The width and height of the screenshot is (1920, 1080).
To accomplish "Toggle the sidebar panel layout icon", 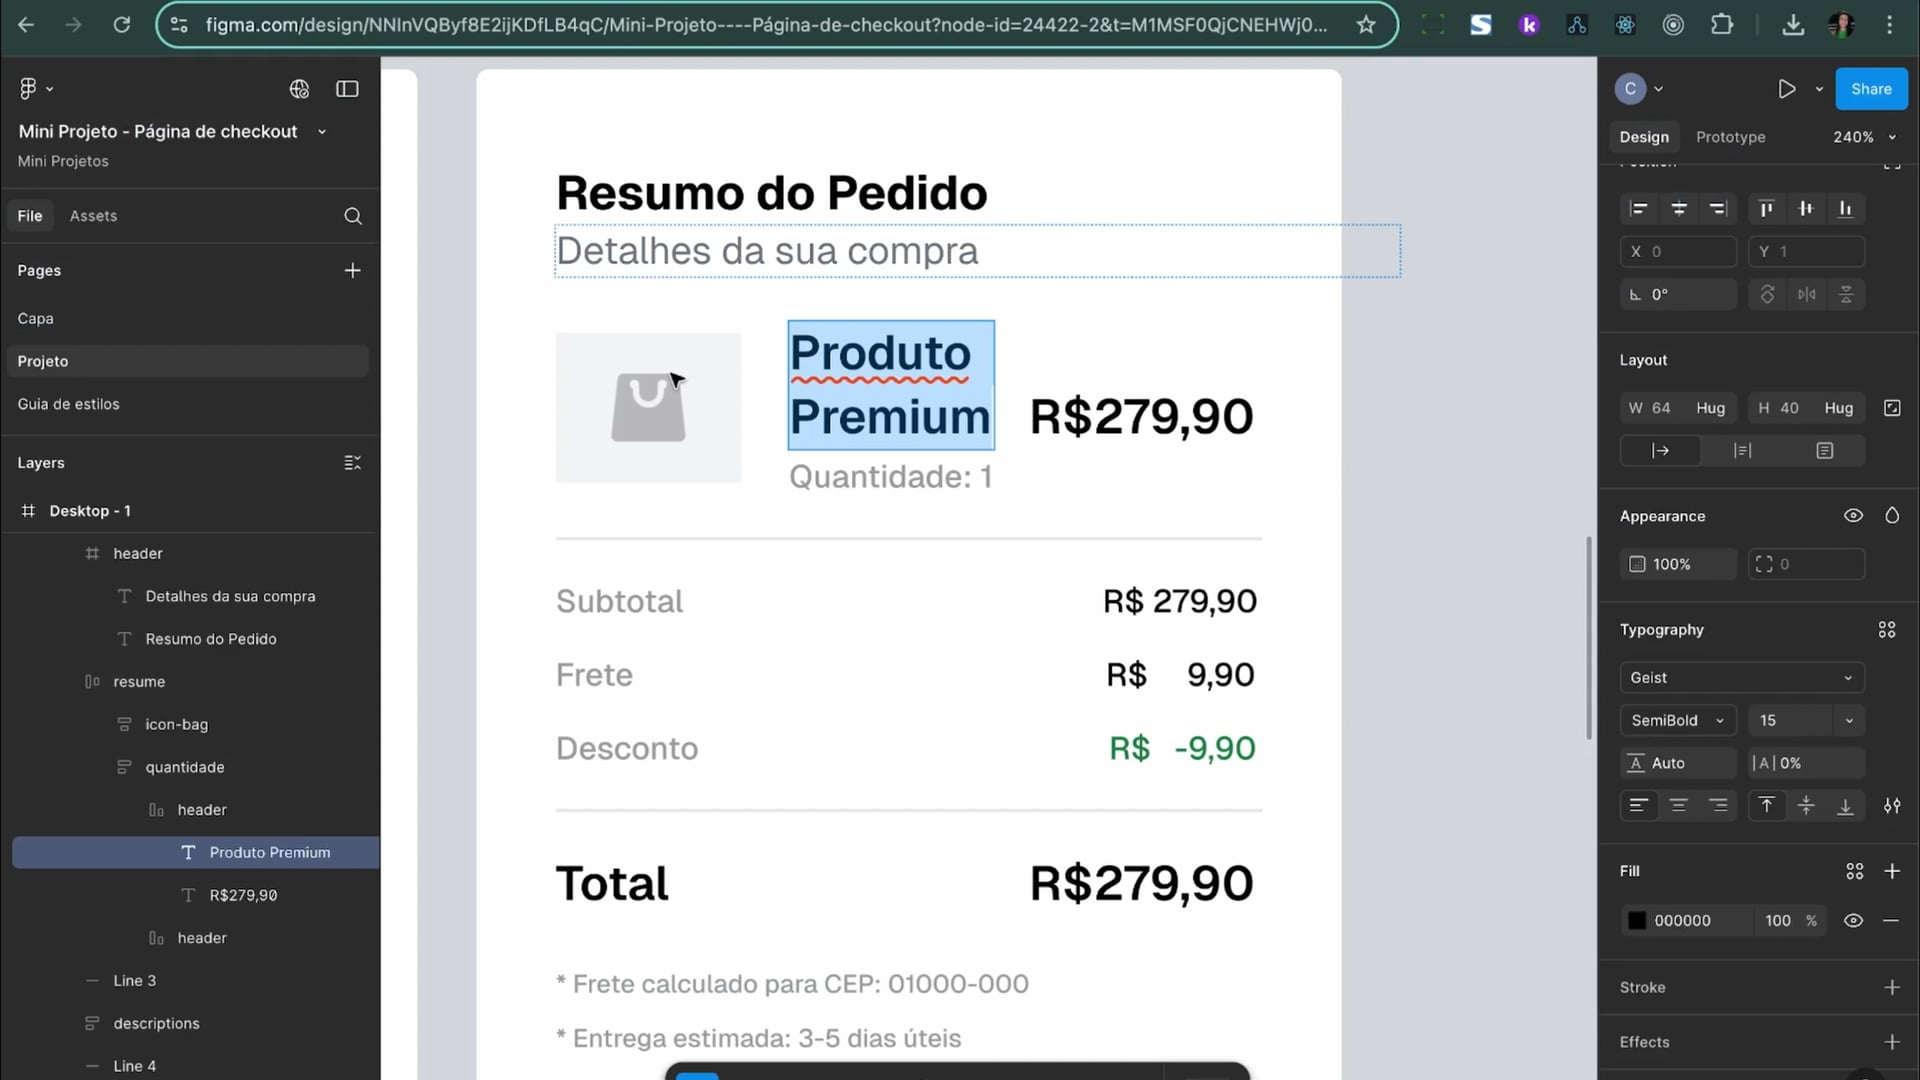I will click(347, 89).
